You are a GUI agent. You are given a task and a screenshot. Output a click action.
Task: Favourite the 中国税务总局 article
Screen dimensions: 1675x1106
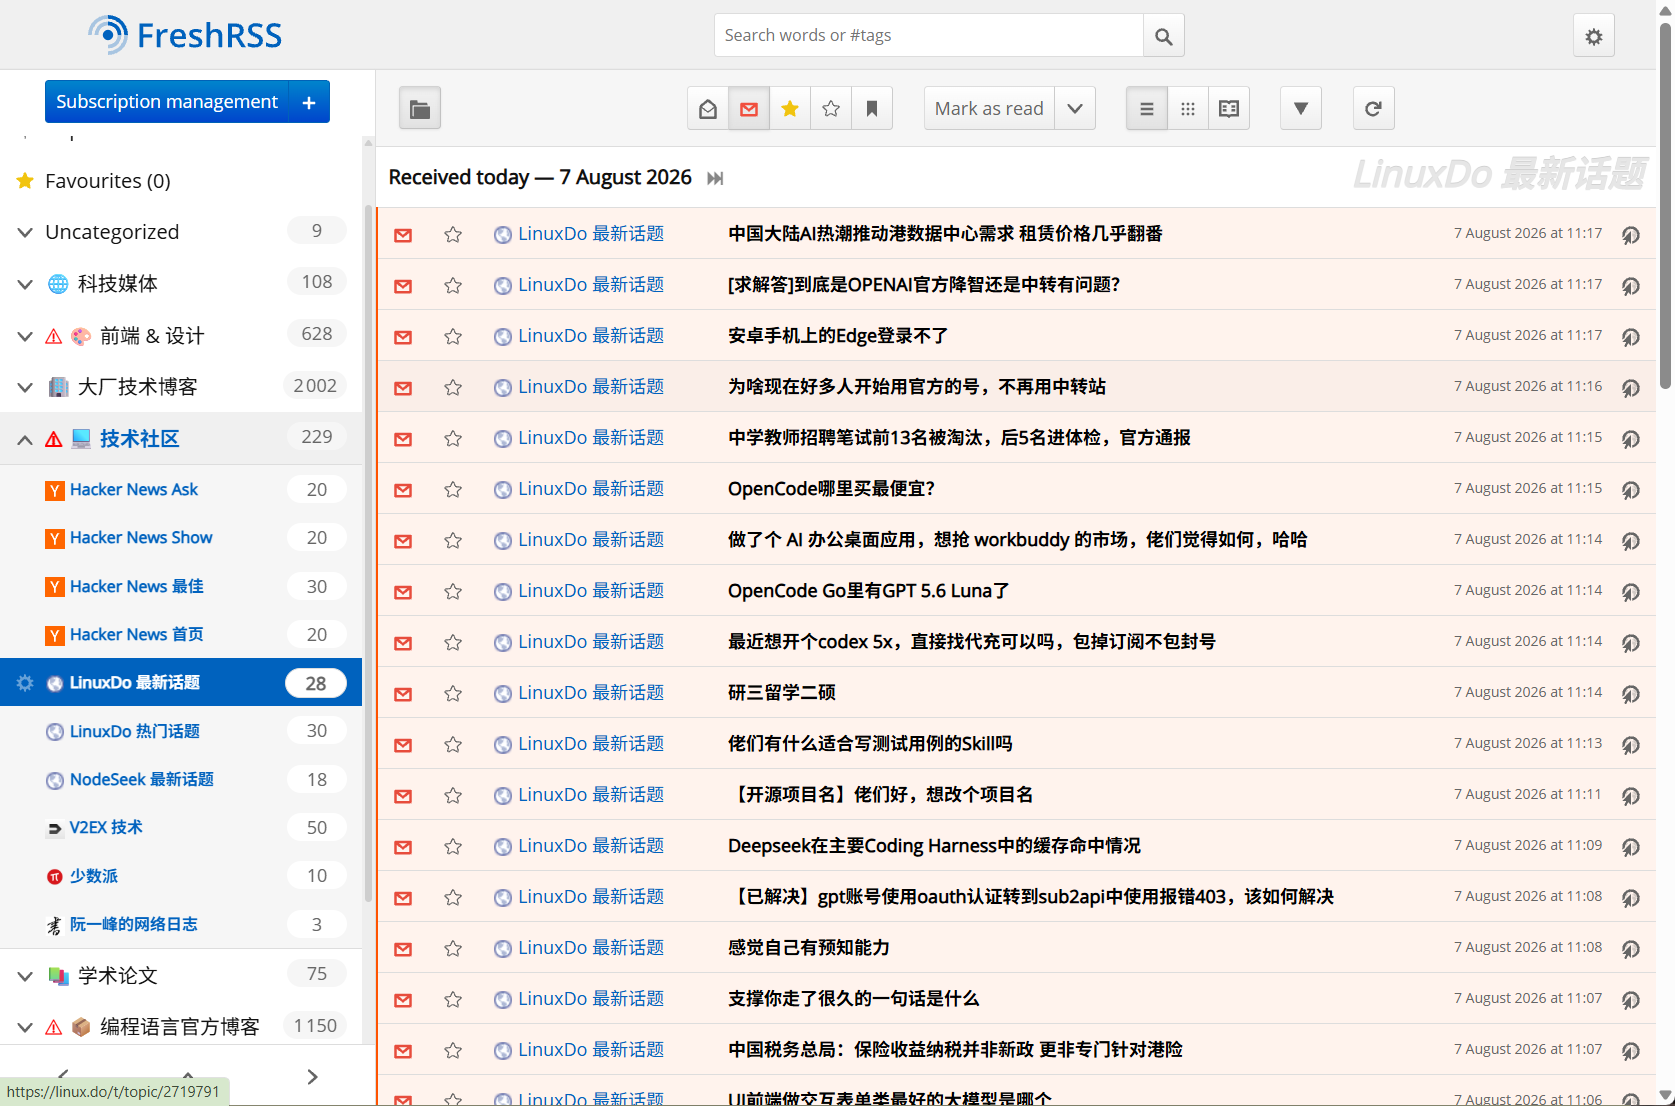(453, 1051)
